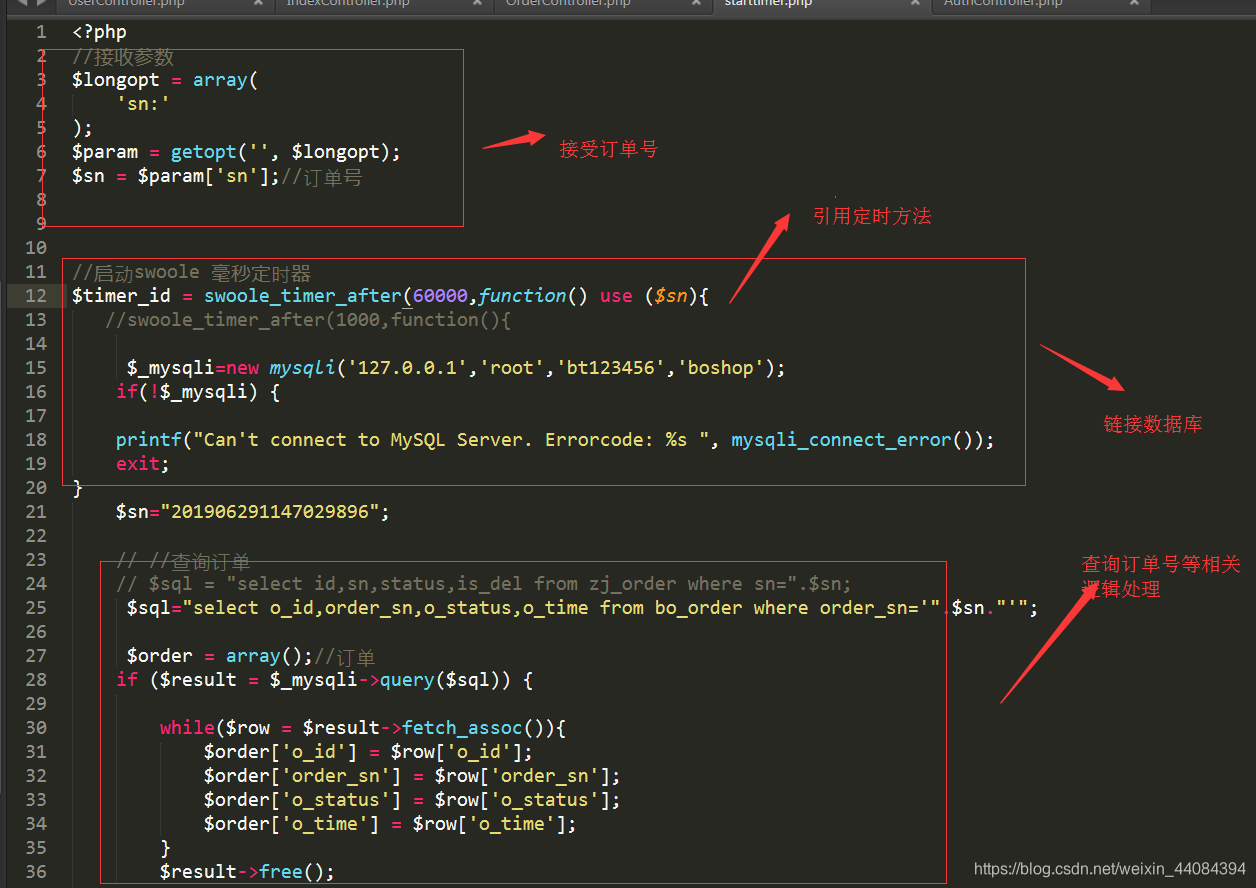Close the UserController.php tab
1256x888 pixels.
[x=256, y=4]
